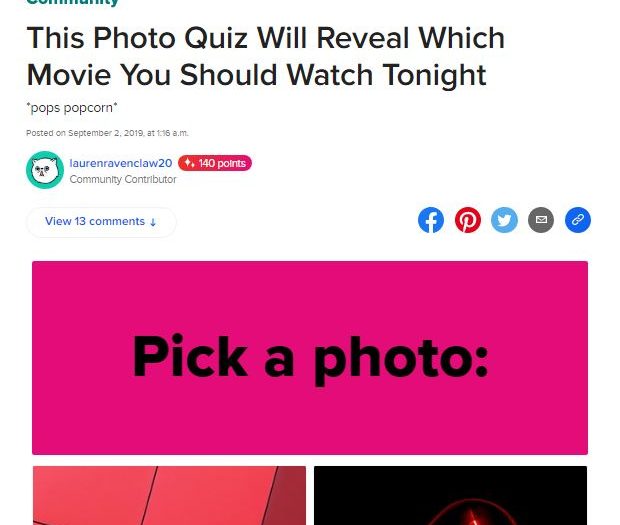620x525 pixels.
Task: Click the posted date September 2, 2019
Action: click(x=107, y=133)
